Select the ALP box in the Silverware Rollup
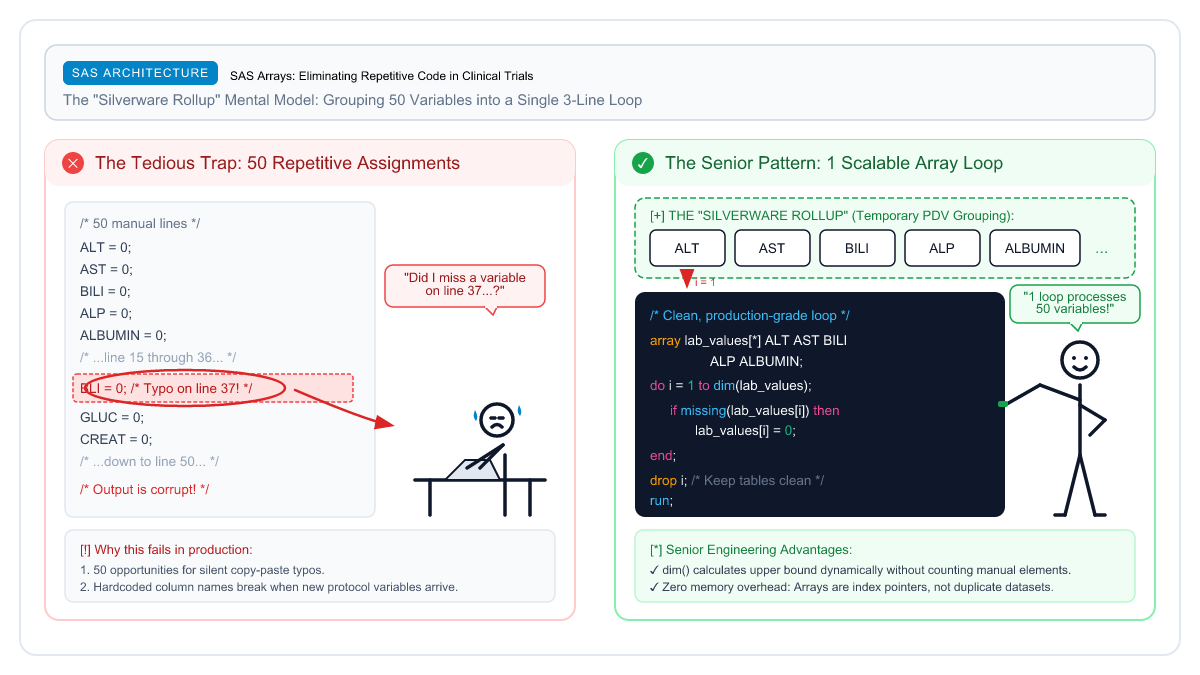Viewport: 1200px width, 675px height. coord(942,248)
